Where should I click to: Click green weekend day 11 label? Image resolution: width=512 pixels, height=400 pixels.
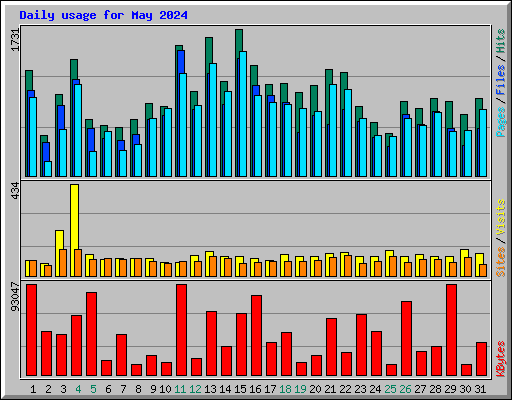coord(180,389)
